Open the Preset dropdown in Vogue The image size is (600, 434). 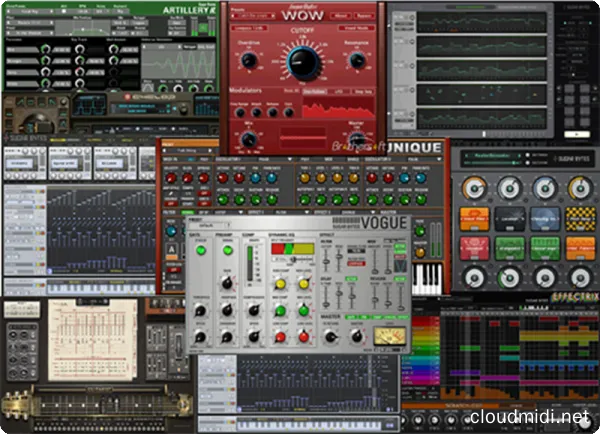[210, 225]
